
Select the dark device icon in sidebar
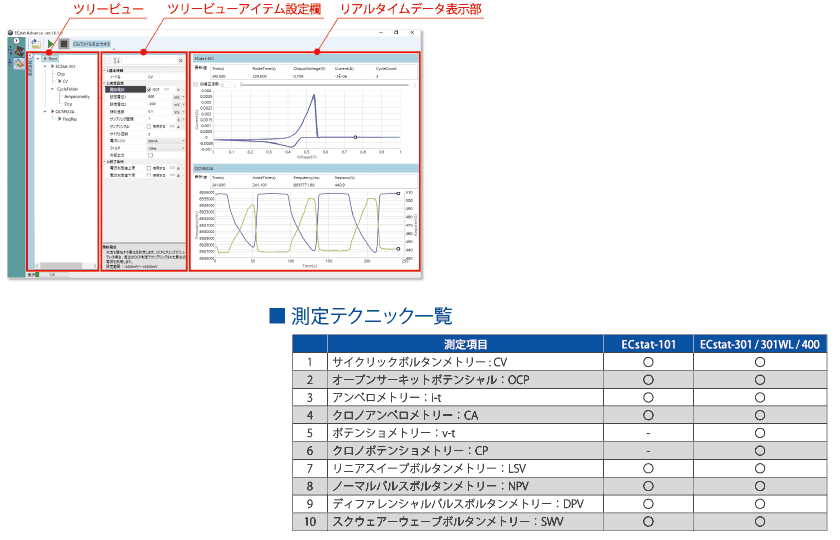click(19, 51)
